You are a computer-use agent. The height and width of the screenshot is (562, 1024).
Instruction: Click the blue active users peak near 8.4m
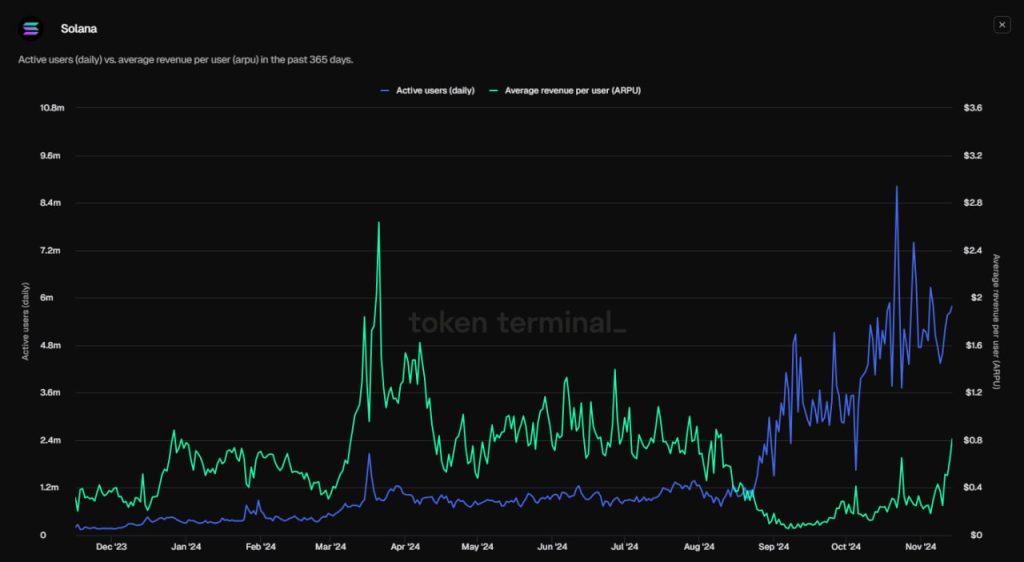(x=897, y=187)
